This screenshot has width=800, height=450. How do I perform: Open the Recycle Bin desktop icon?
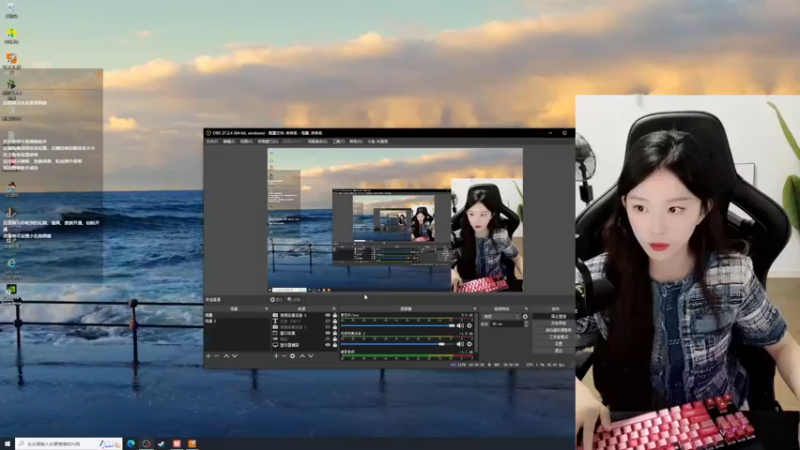coord(11,10)
